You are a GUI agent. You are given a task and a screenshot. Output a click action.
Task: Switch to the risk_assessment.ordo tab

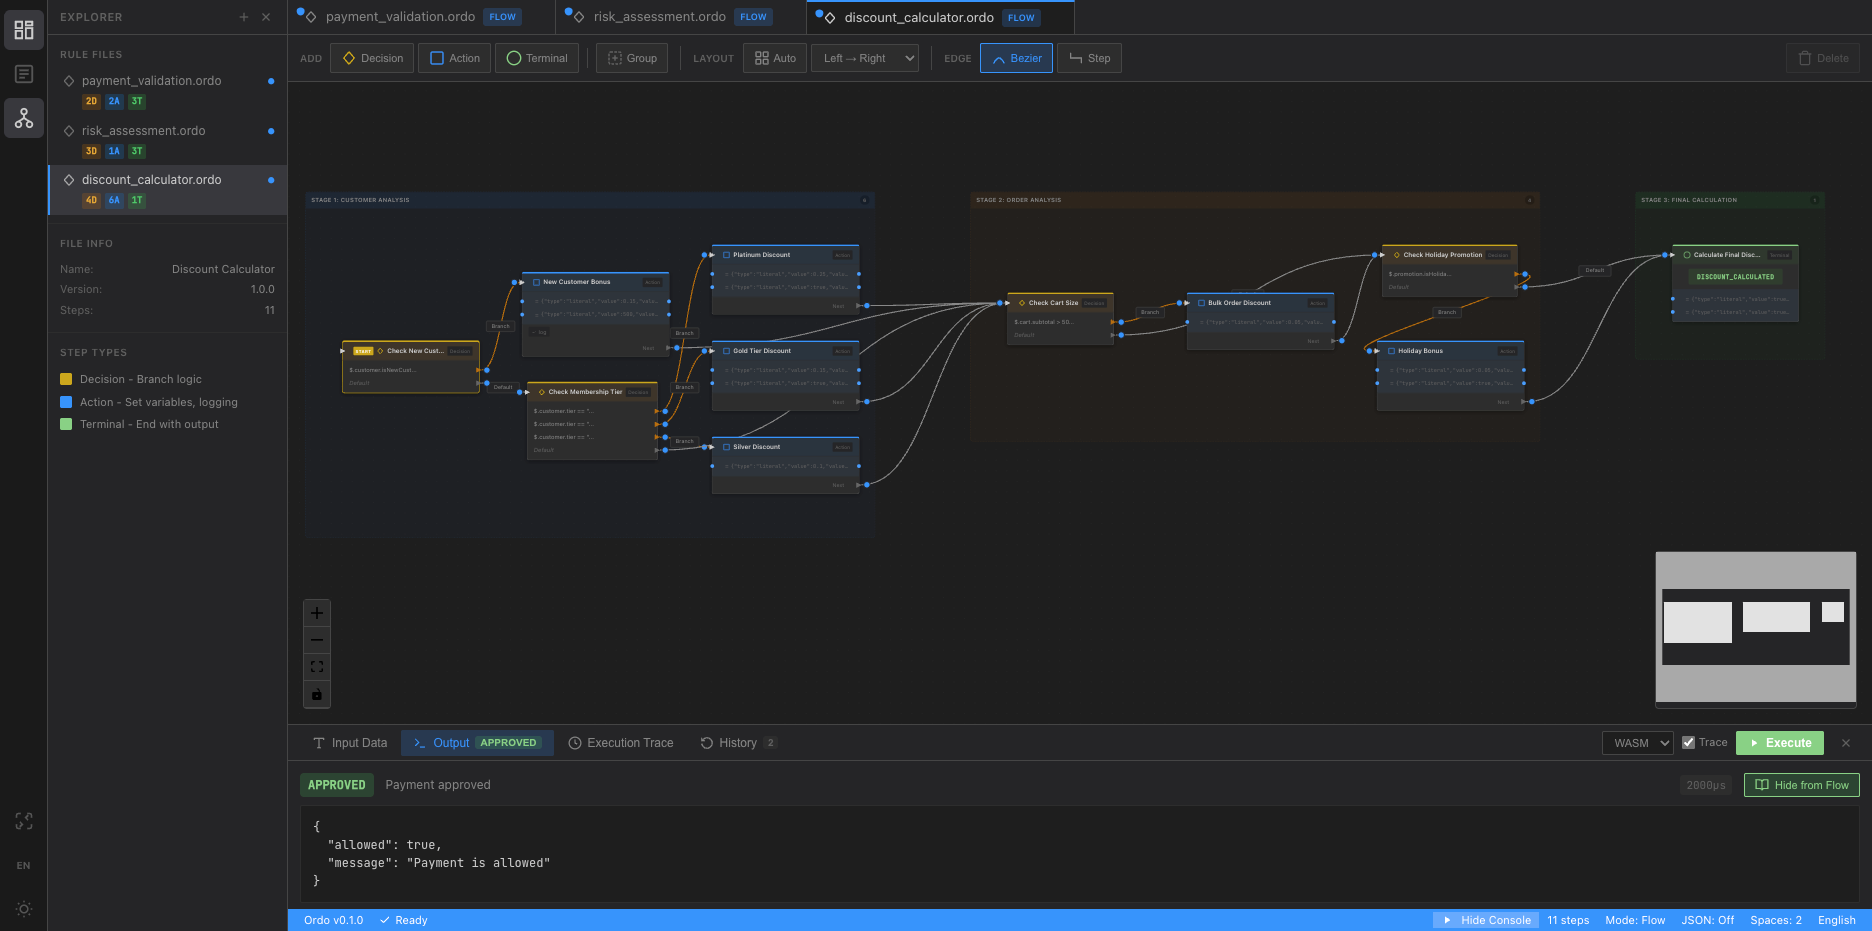point(659,17)
